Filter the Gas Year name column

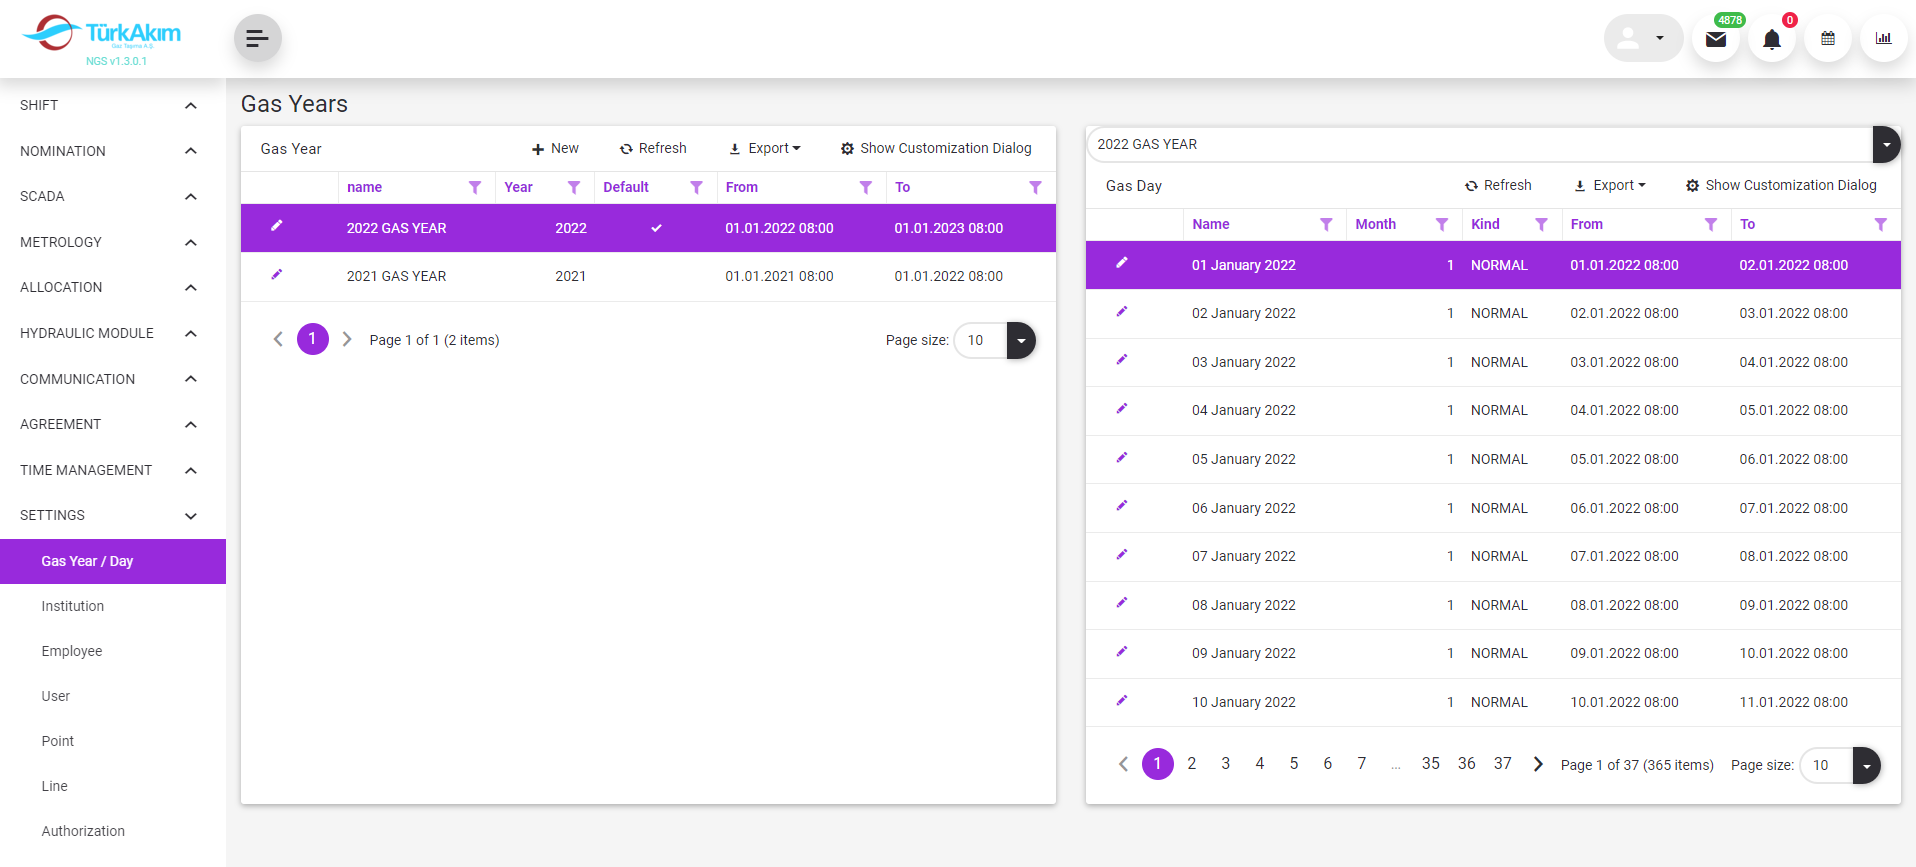click(475, 187)
